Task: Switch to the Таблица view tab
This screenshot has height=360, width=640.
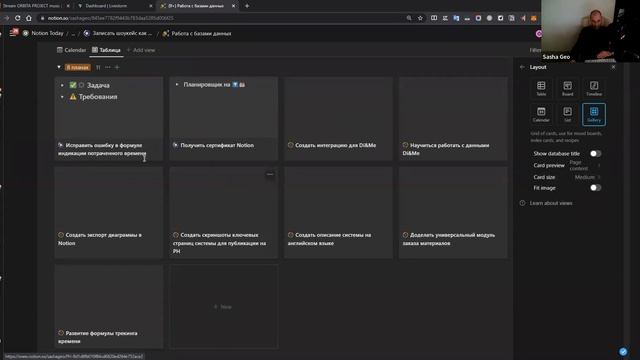Action: (x=106, y=50)
